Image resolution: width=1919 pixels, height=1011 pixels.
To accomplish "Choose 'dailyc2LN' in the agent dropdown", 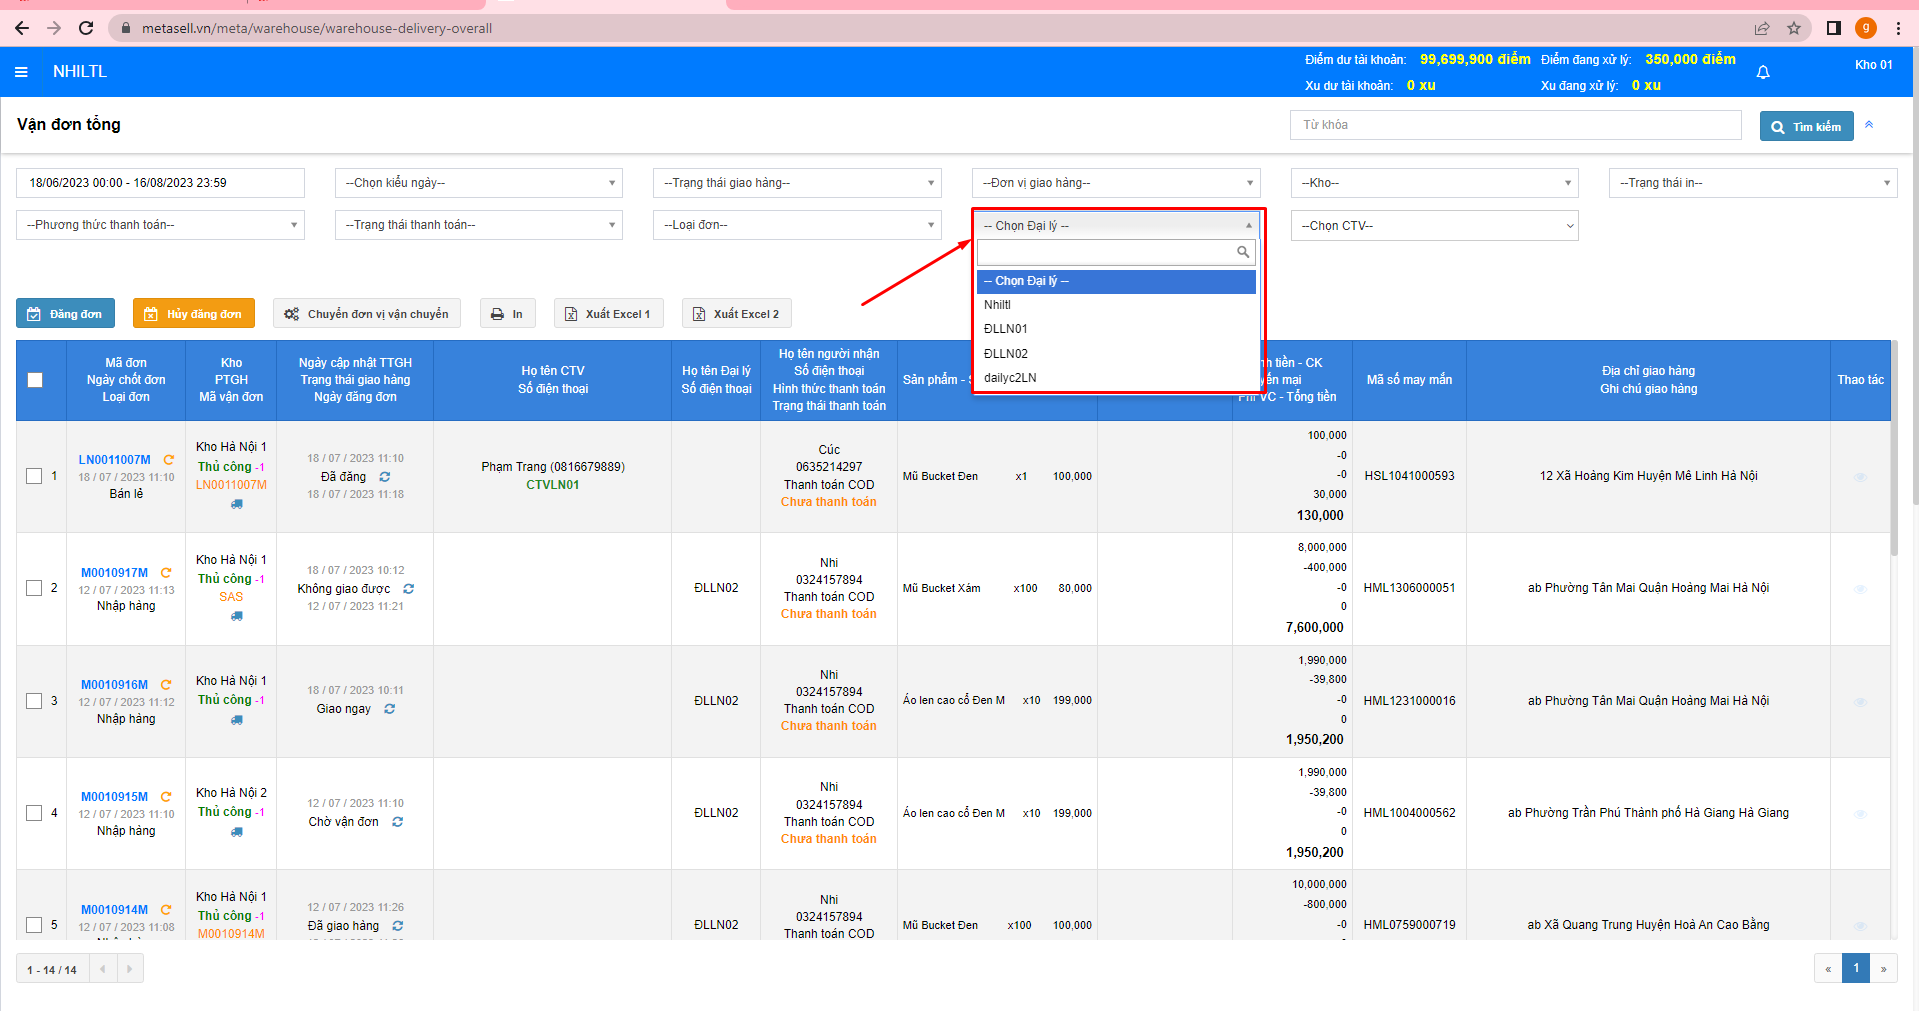I will pos(1010,378).
